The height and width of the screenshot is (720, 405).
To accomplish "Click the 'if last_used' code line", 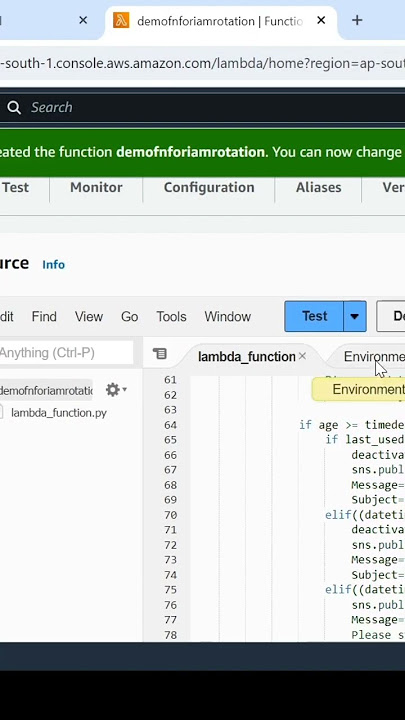I will [x=365, y=439].
